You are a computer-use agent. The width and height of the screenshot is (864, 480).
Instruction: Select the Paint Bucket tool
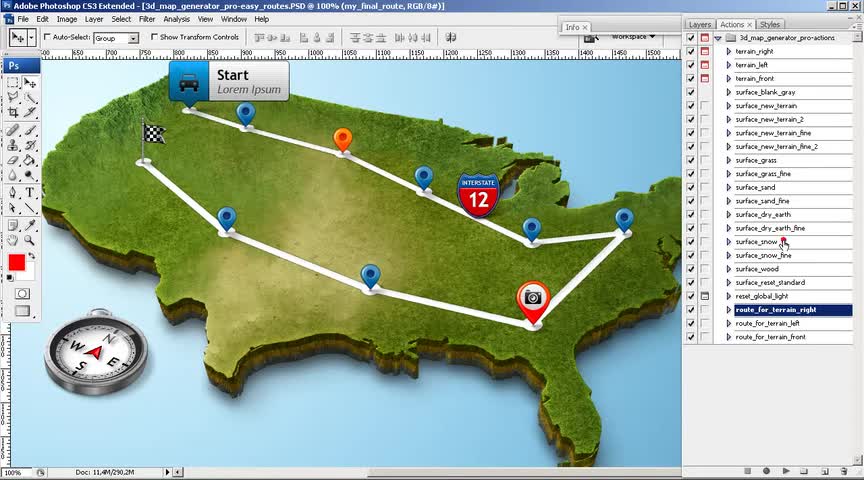[30, 160]
